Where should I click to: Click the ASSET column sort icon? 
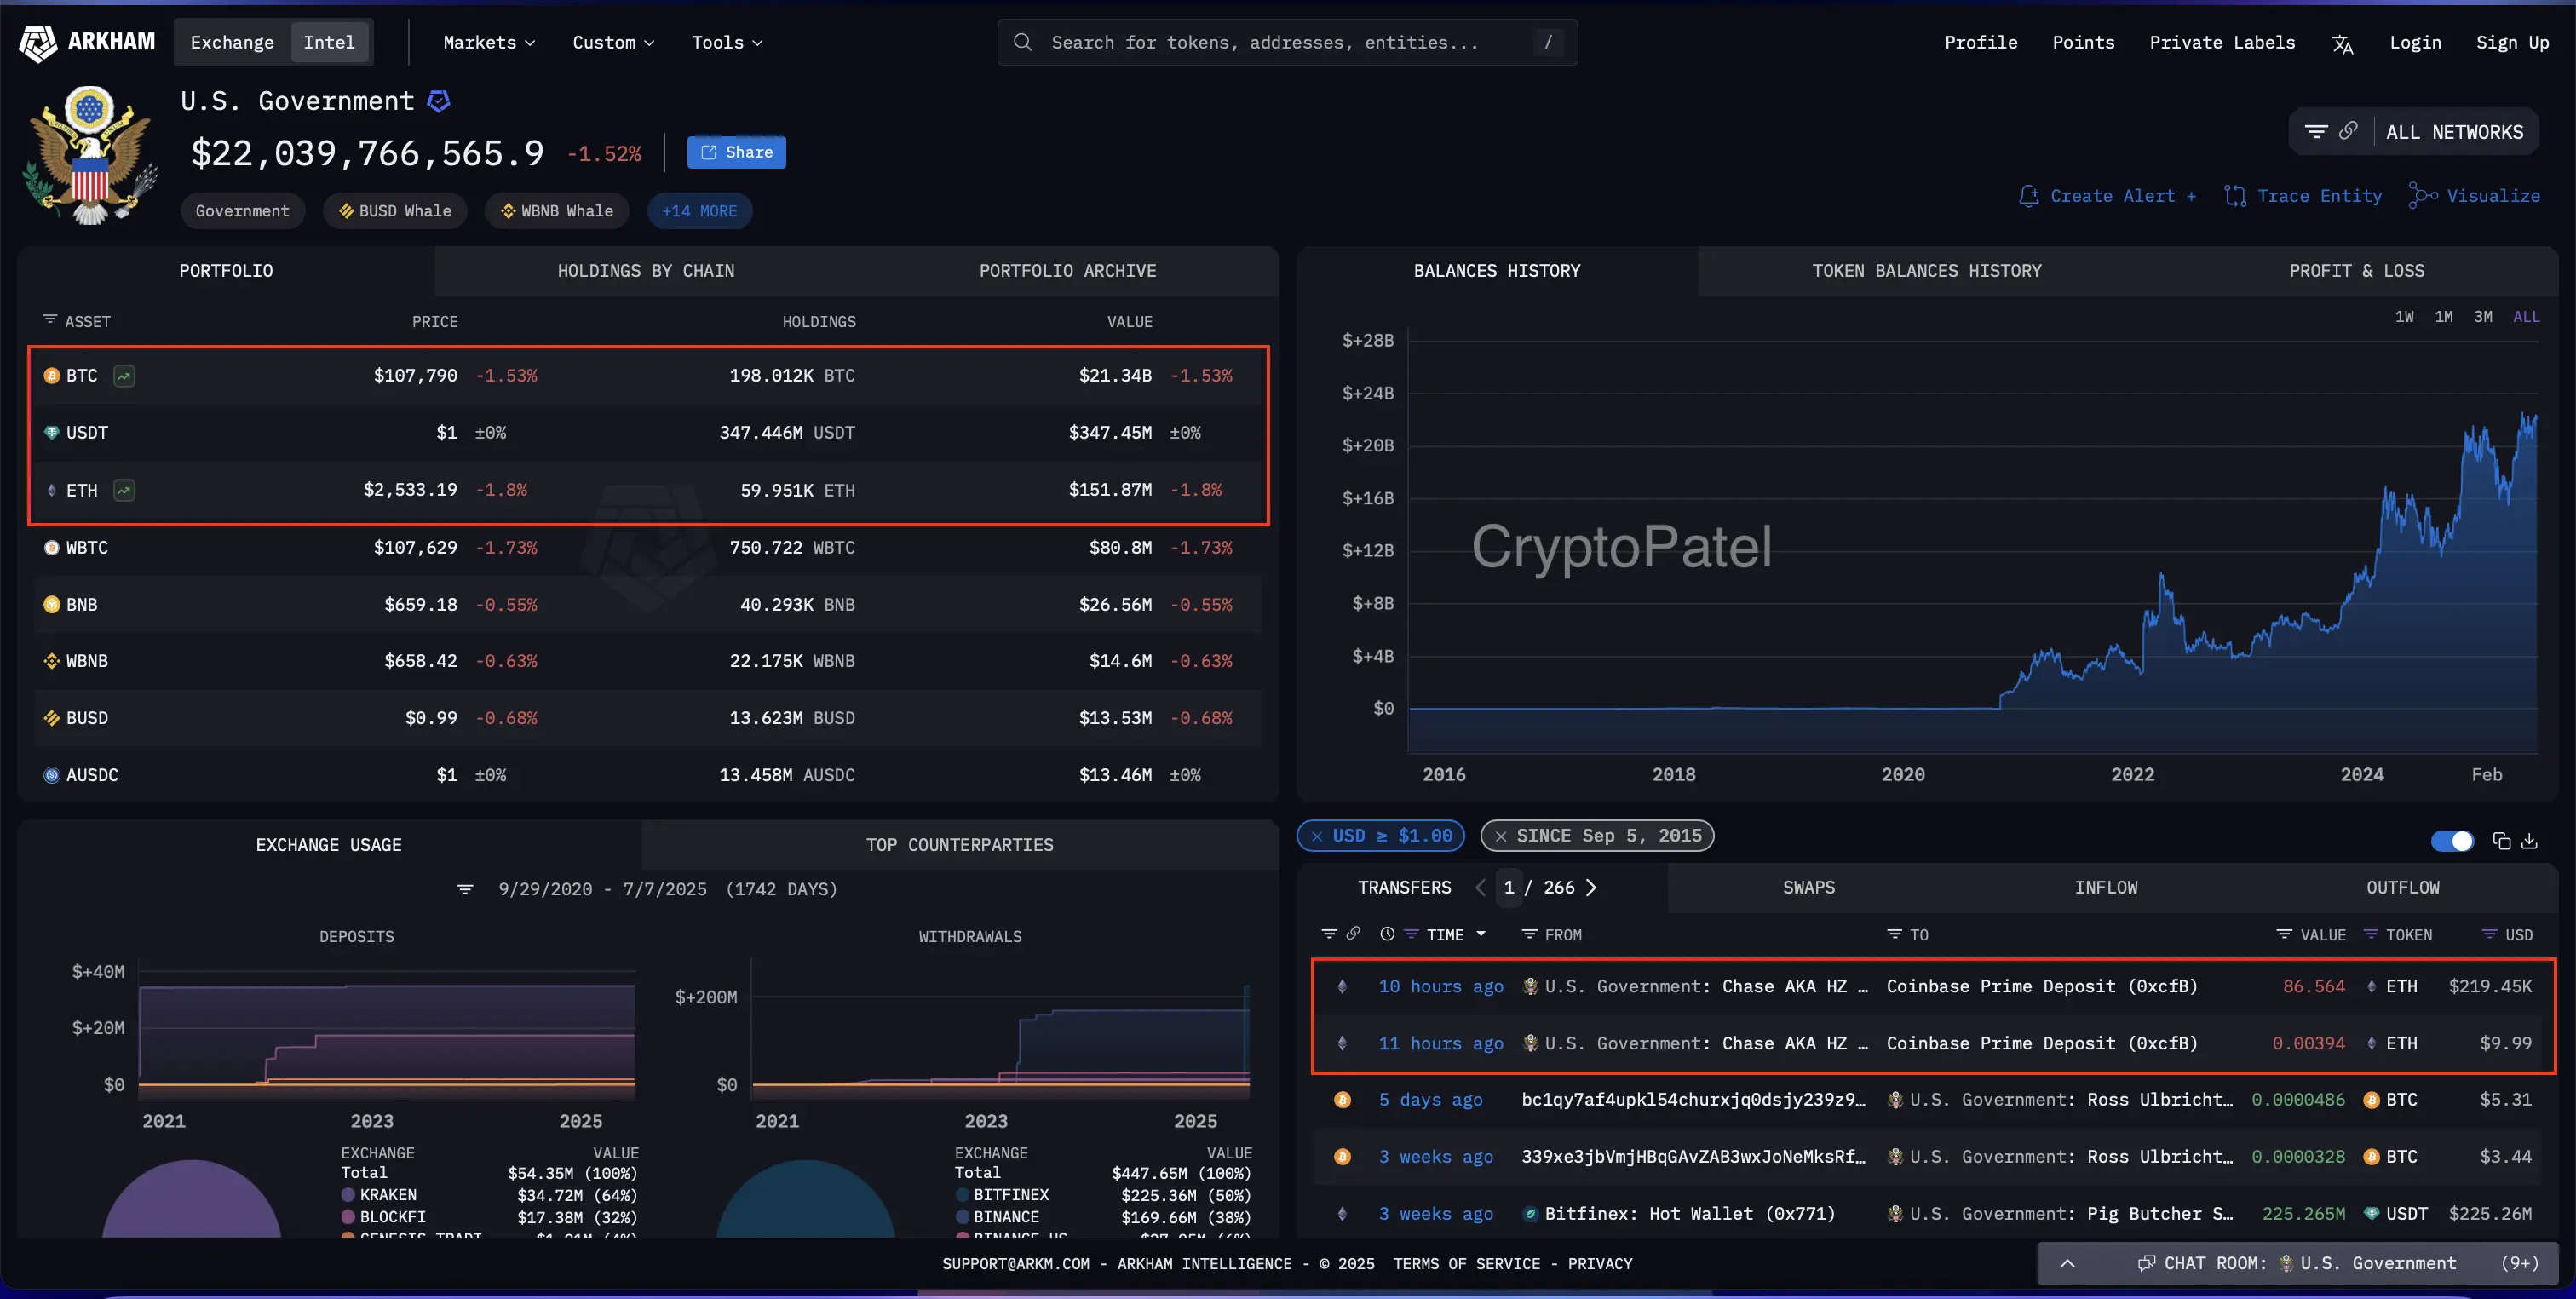pyautogui.click(x=50, y=319)
